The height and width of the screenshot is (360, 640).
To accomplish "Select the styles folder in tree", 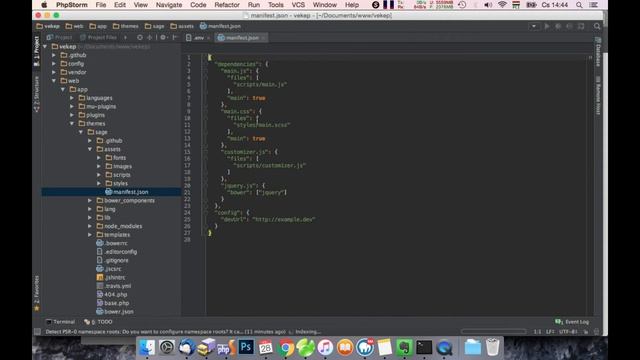I will point(116,183).
